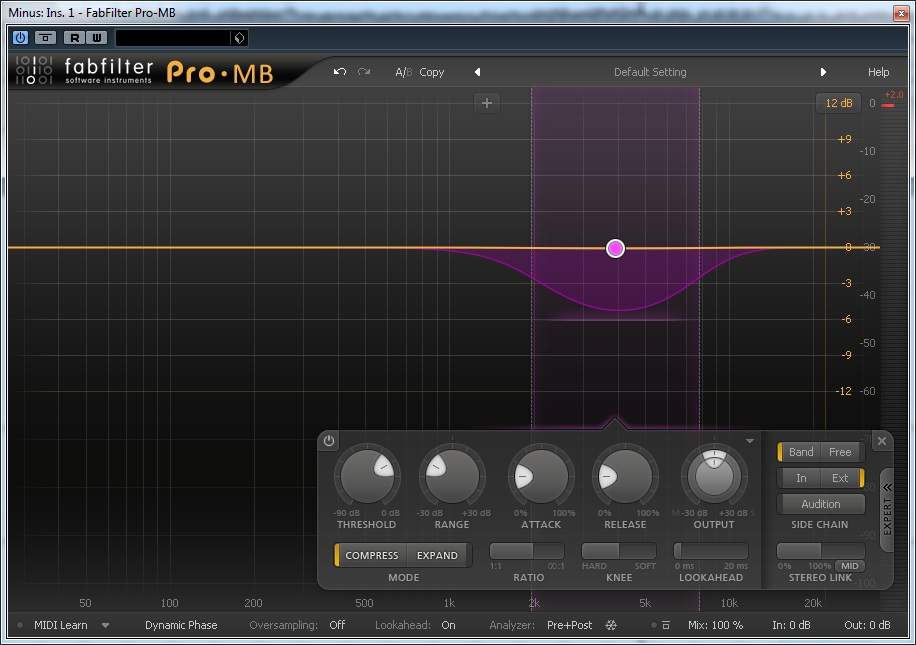This screenshot has width=916, height=645.
Task: Switch mode to EXPAND
Action: [437, 555]
